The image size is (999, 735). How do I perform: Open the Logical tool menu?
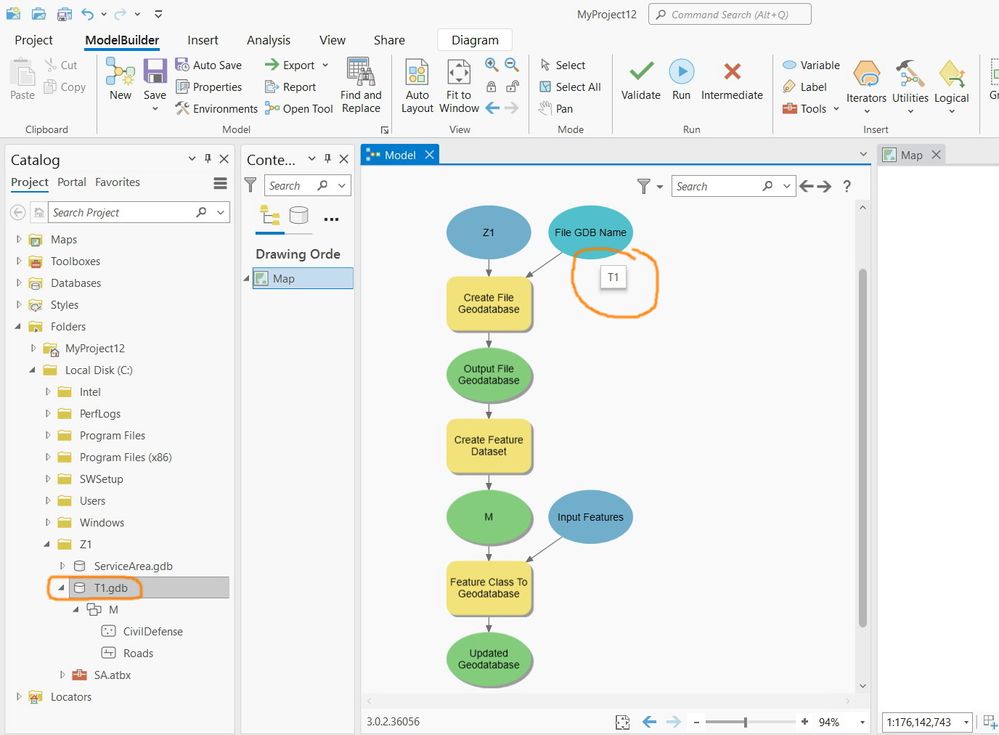point(951,87)
